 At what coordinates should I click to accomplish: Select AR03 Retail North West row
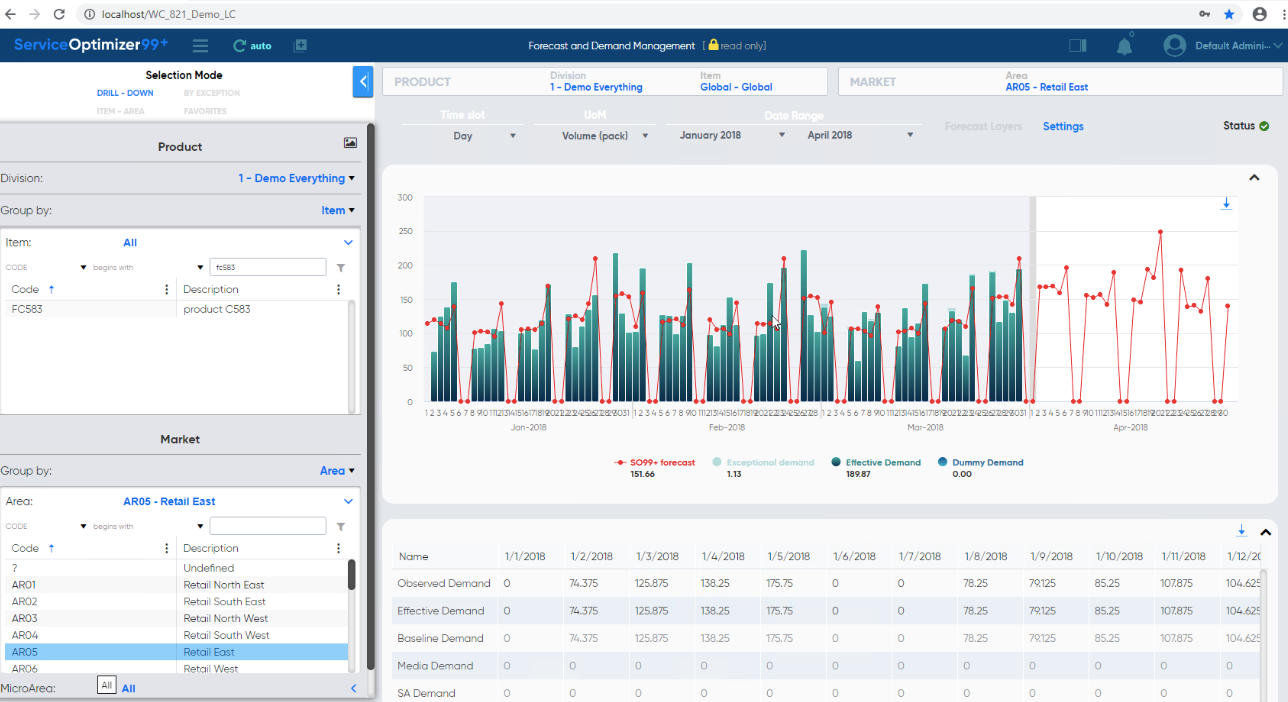coord(175,618)
